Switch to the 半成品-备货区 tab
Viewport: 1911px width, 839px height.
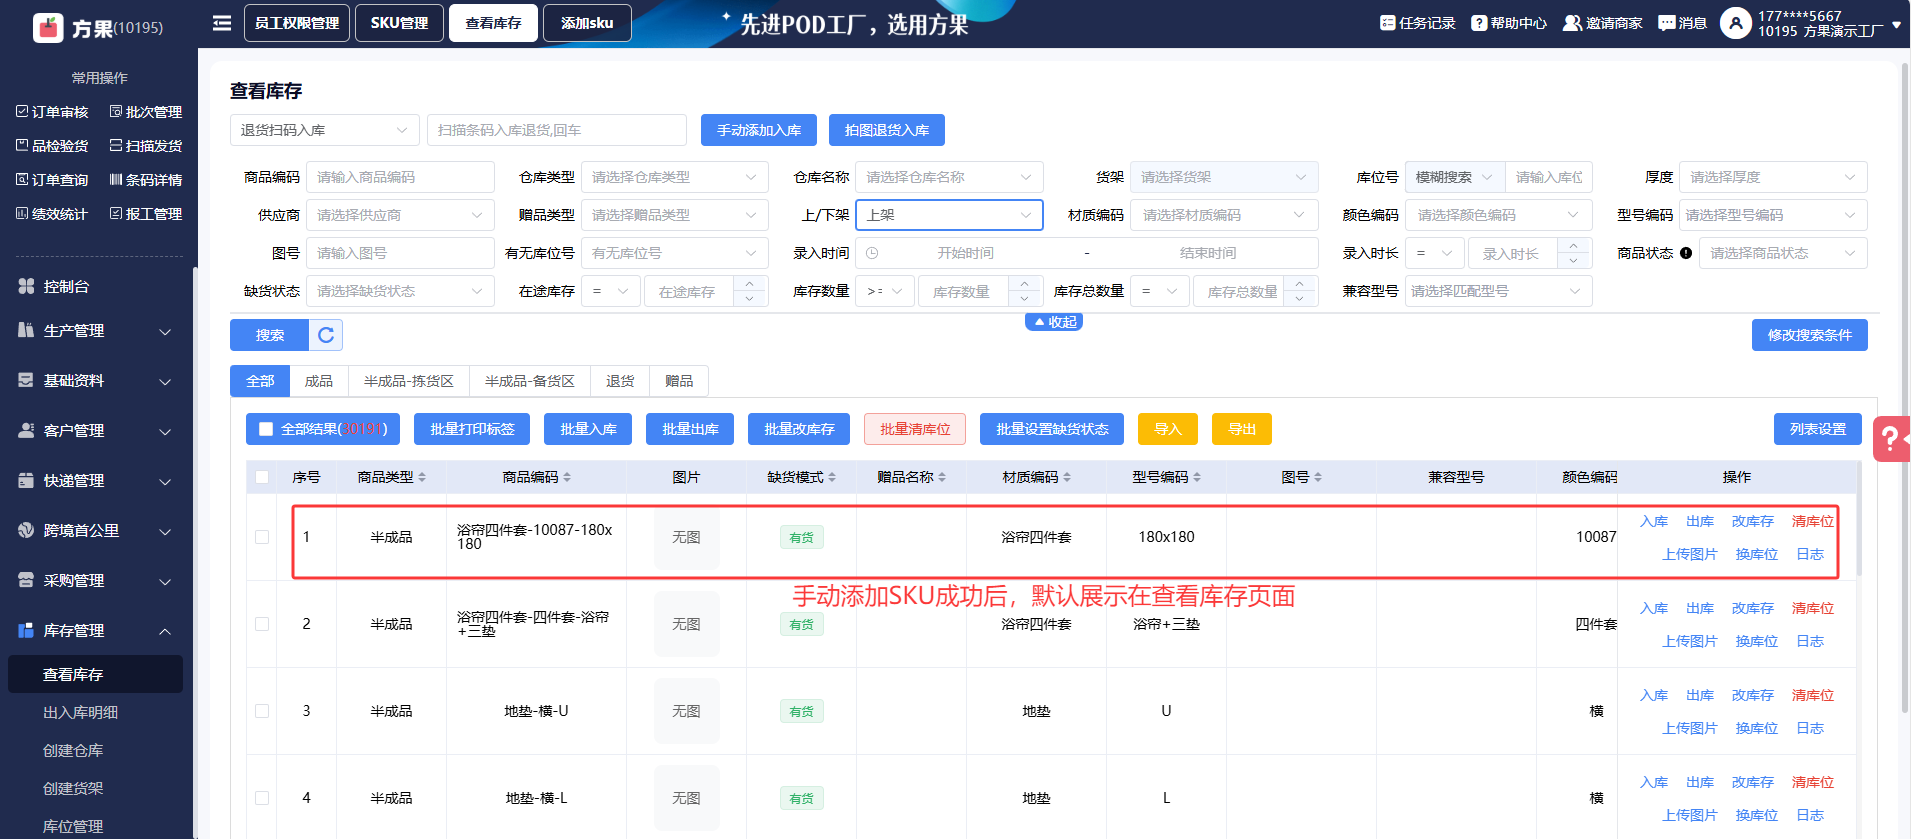[530, 381]
